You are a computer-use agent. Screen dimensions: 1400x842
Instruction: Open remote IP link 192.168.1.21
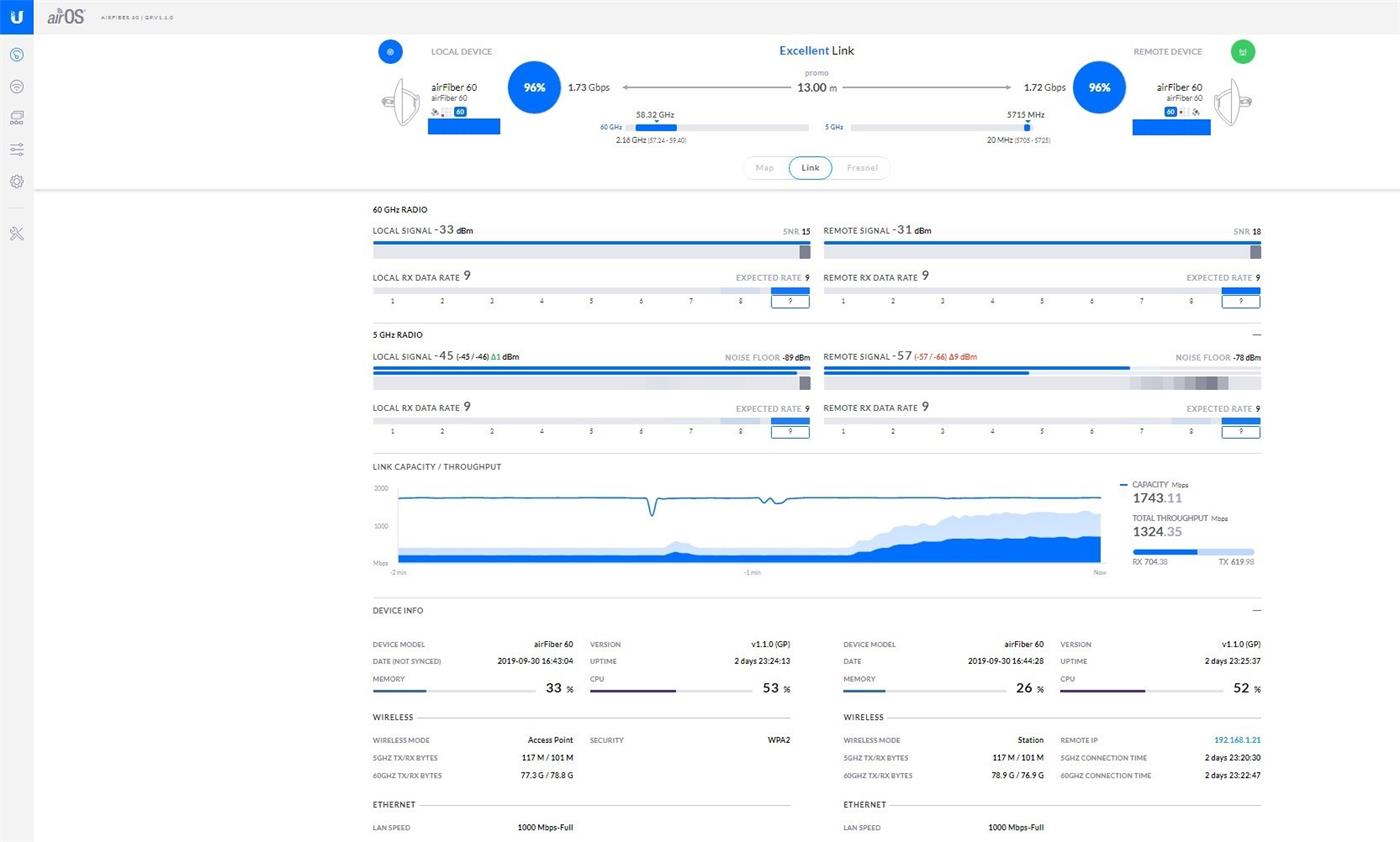pos(1237,741)
